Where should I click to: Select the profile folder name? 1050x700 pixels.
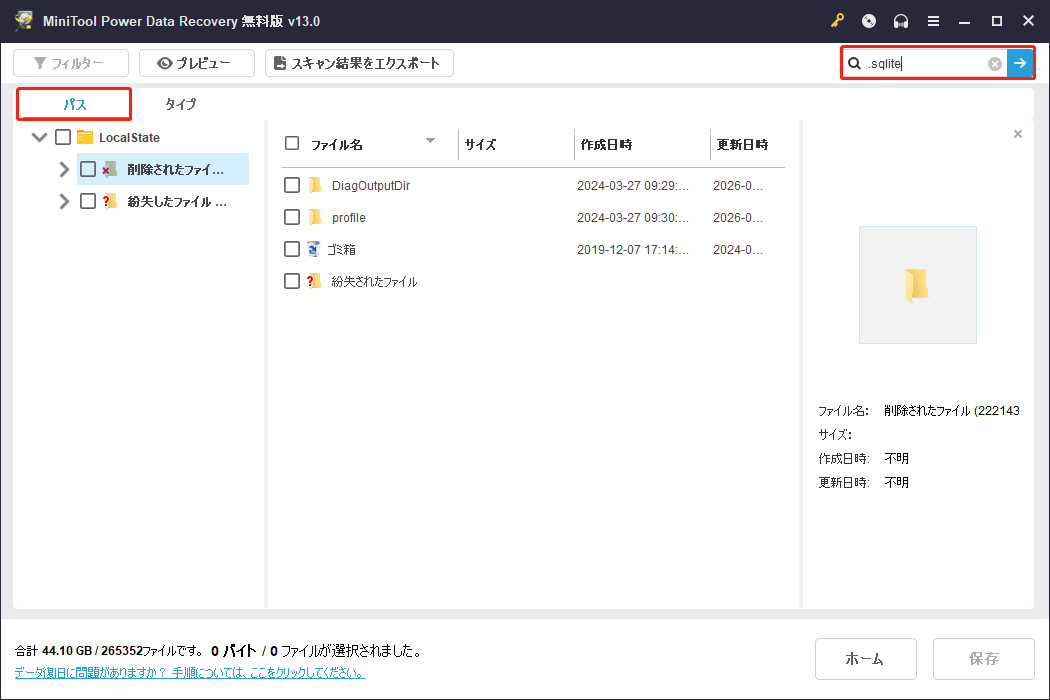click(349, 218)
